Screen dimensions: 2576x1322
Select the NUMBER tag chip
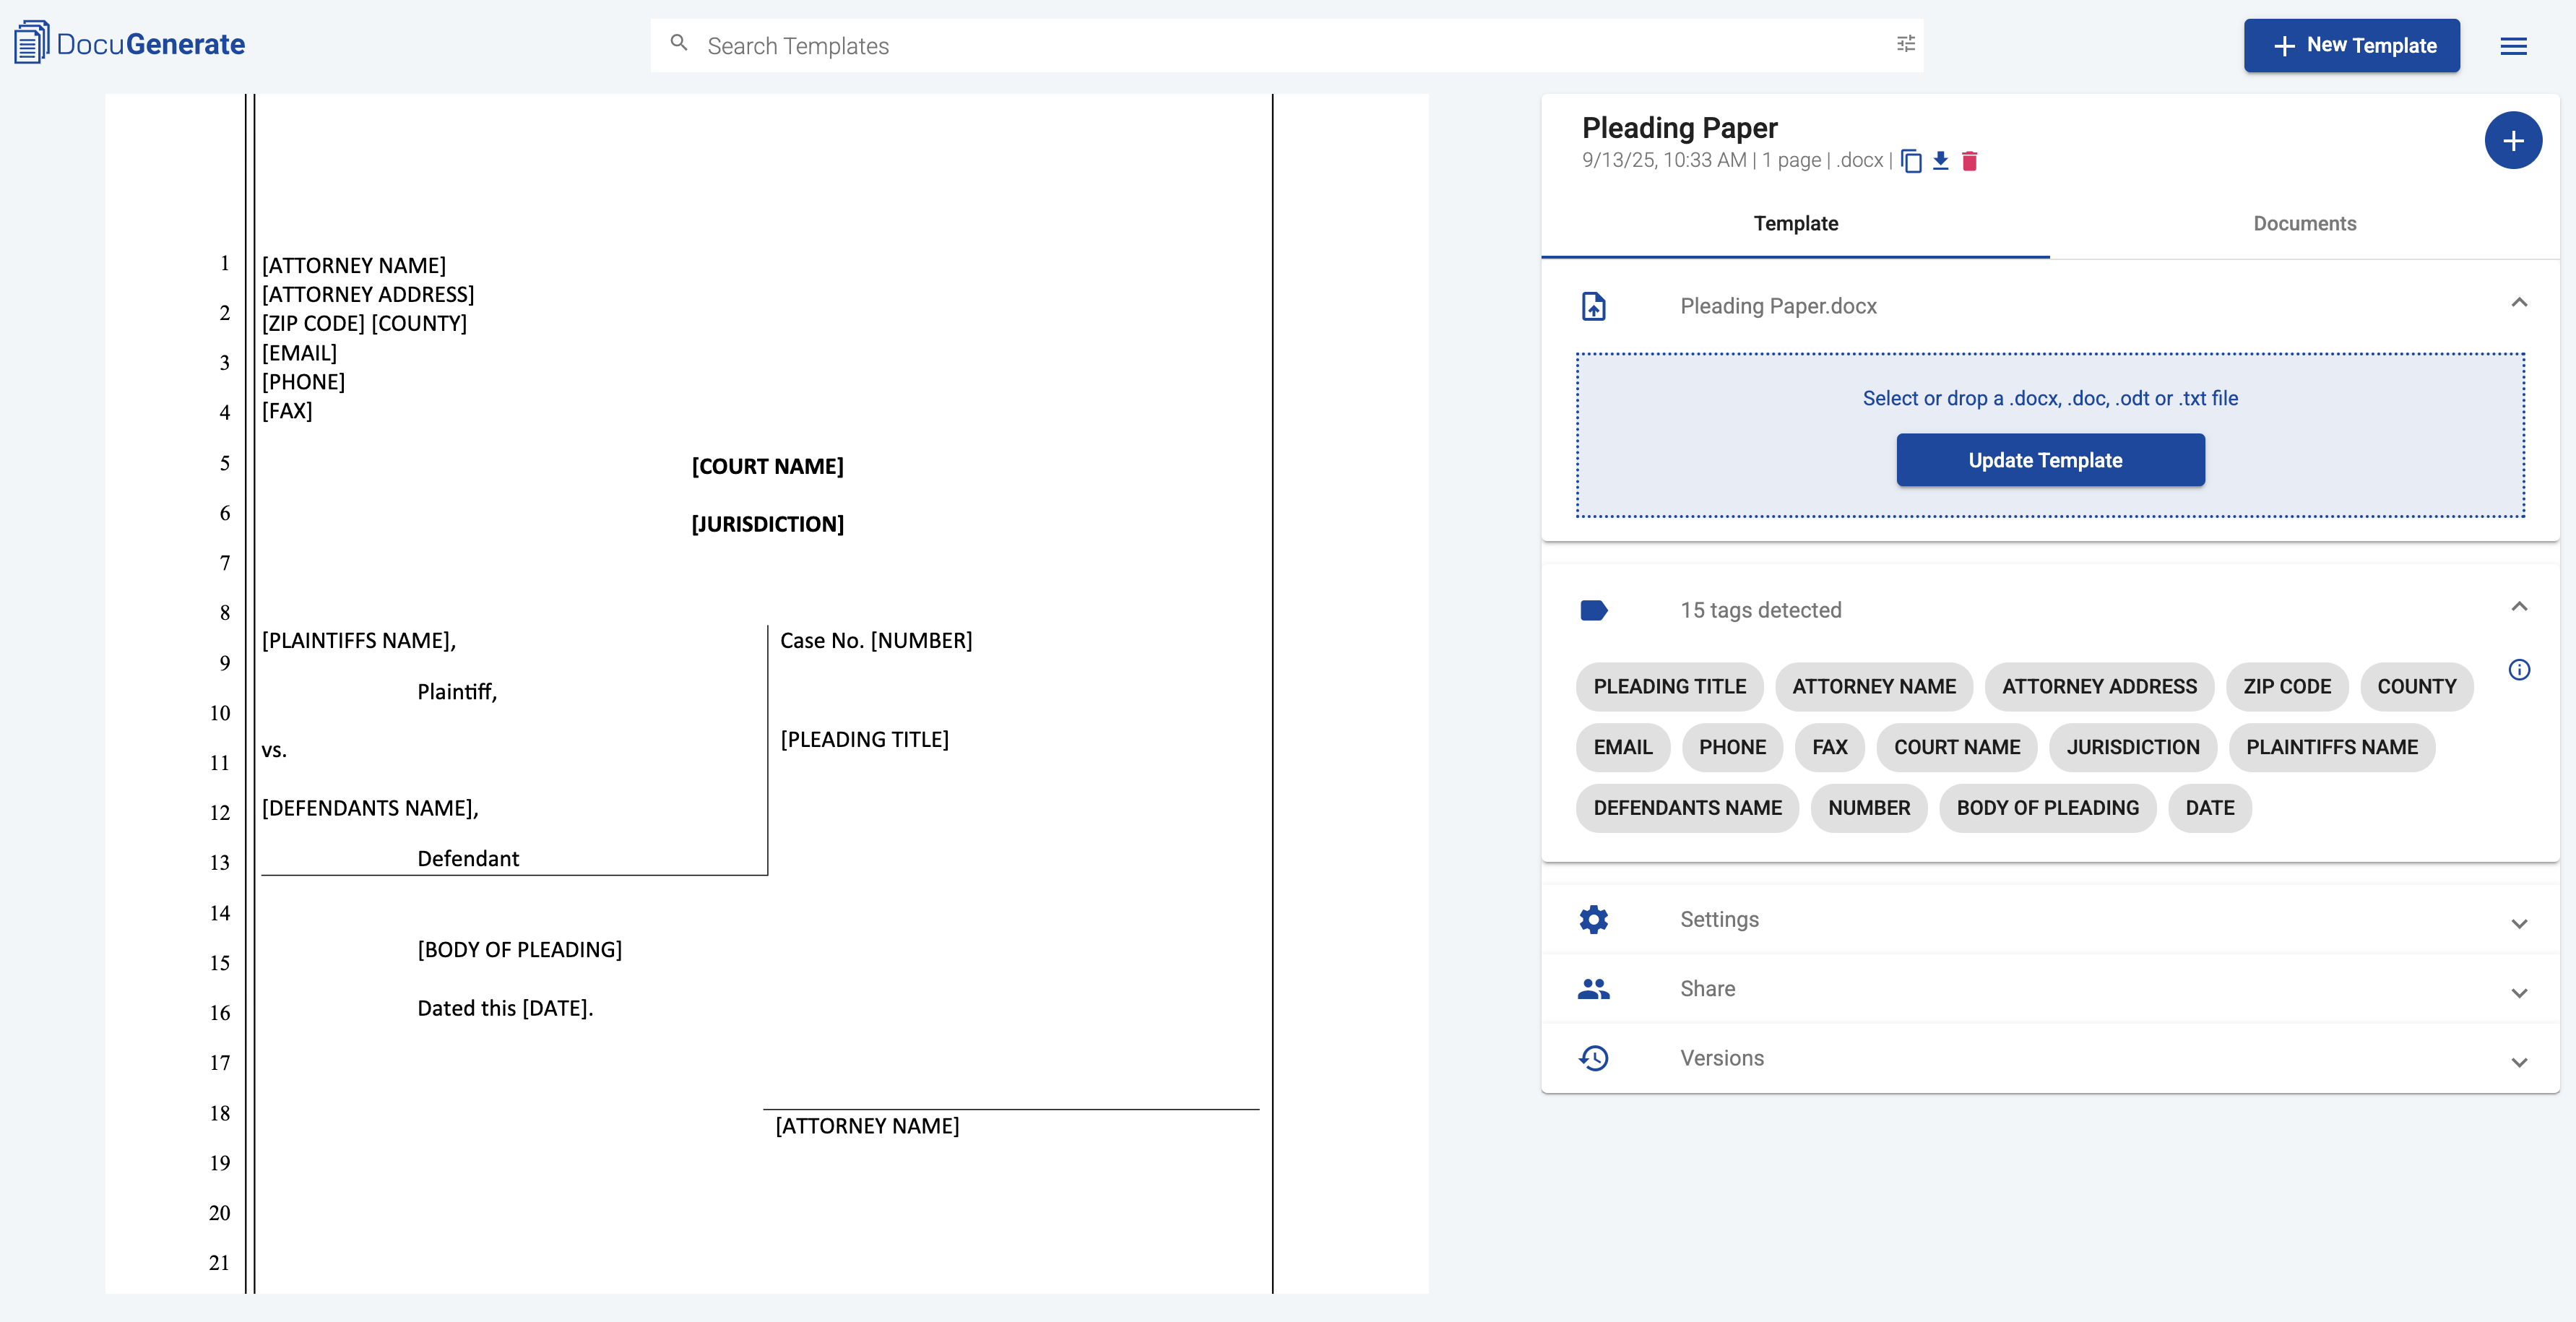pyautogui.click(x=1868, y=808)
